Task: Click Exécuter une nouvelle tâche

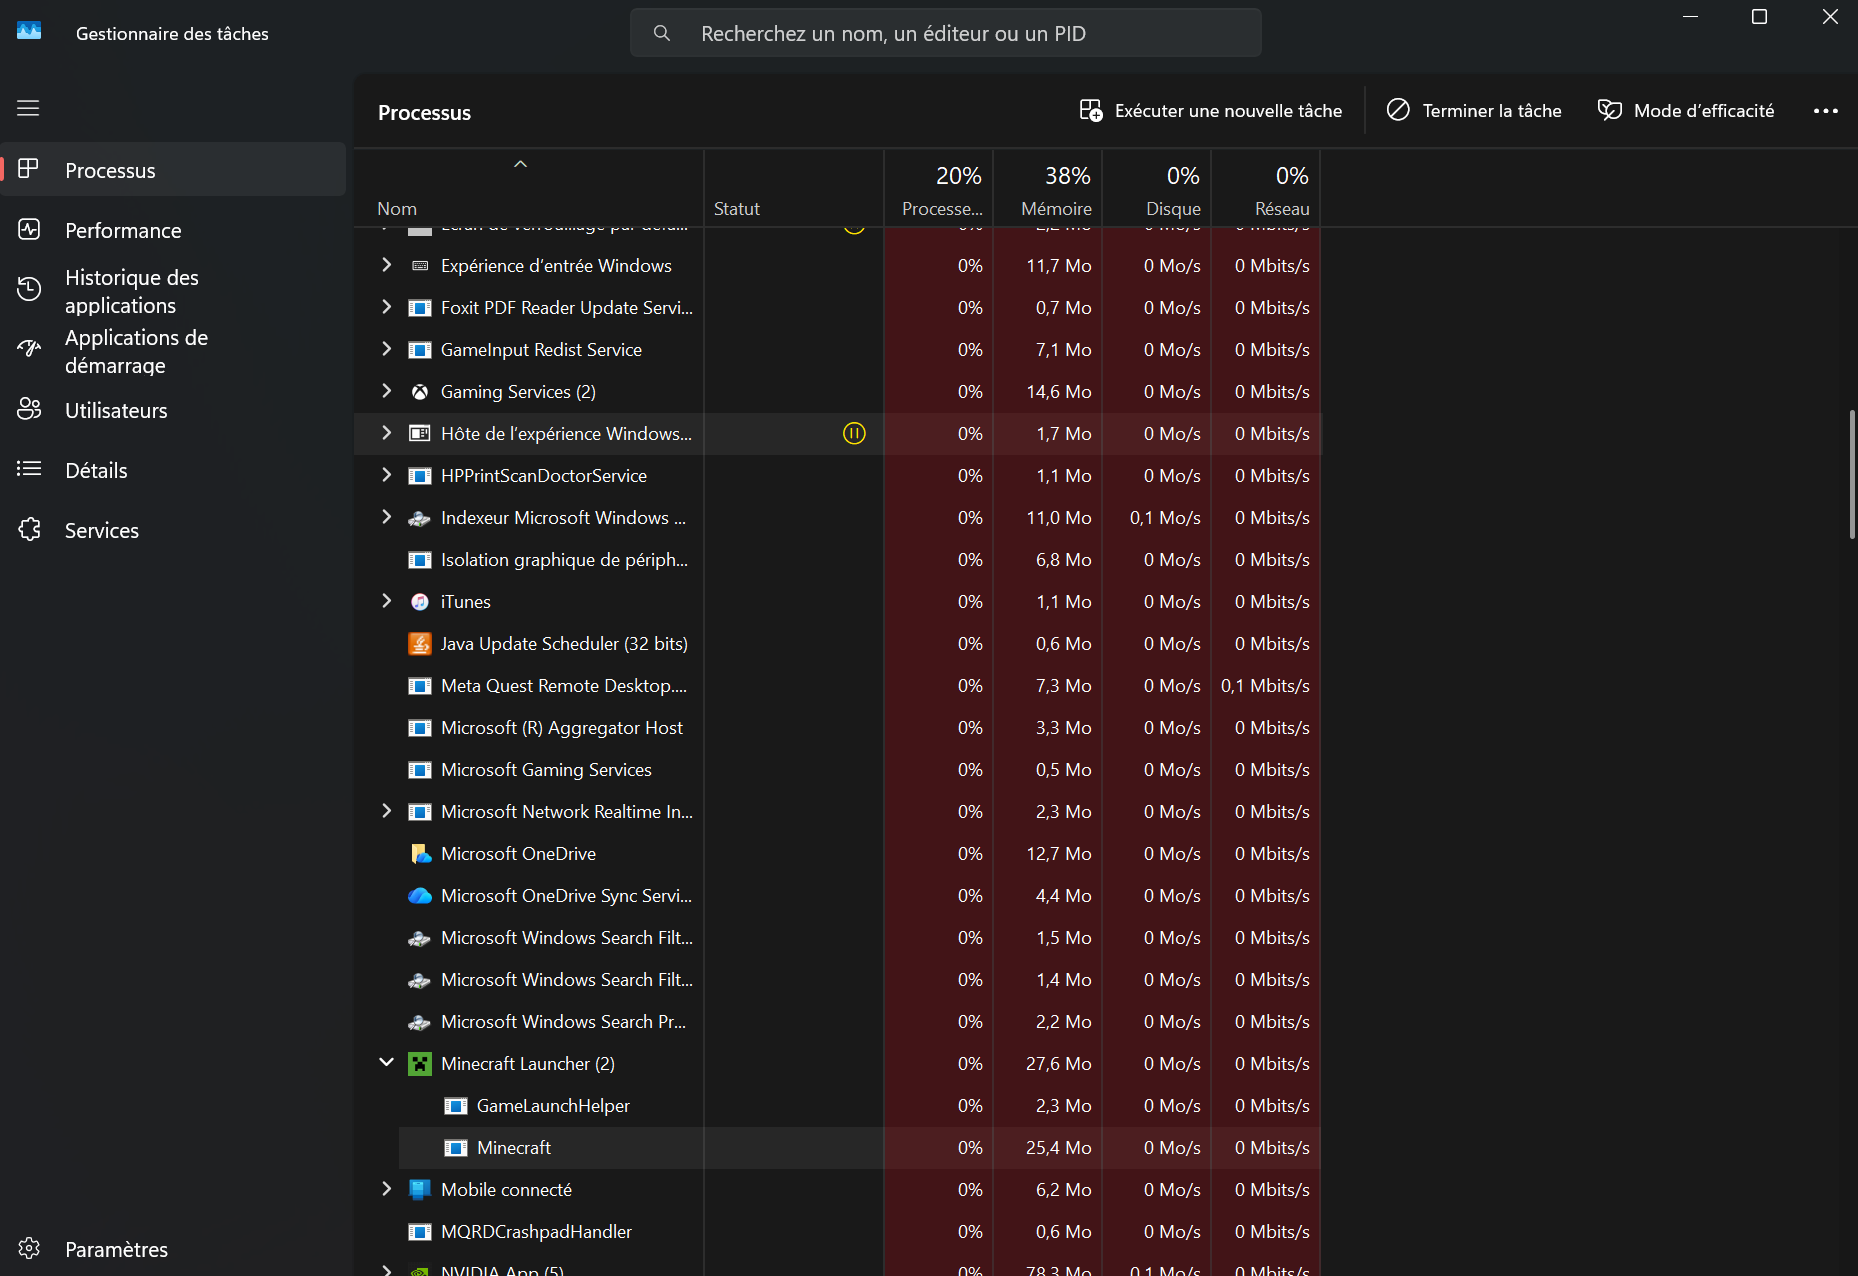Action: [x=1211, y=111]
